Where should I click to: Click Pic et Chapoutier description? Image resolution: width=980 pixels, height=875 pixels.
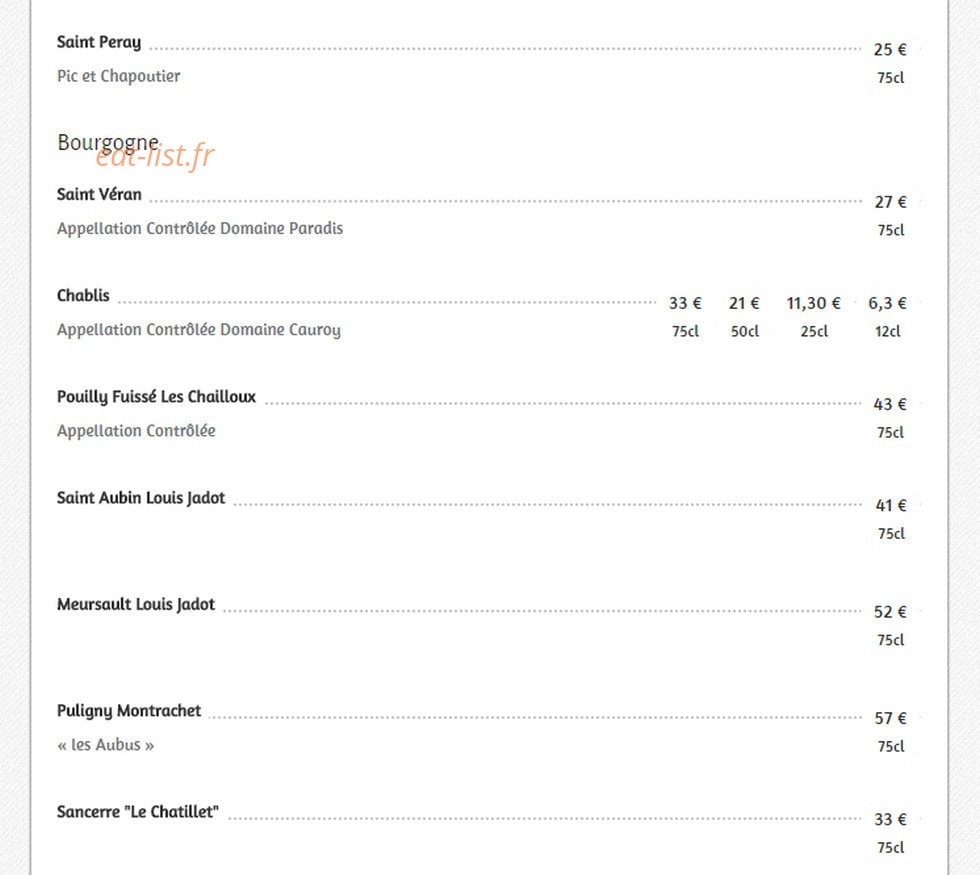[118, 76]
